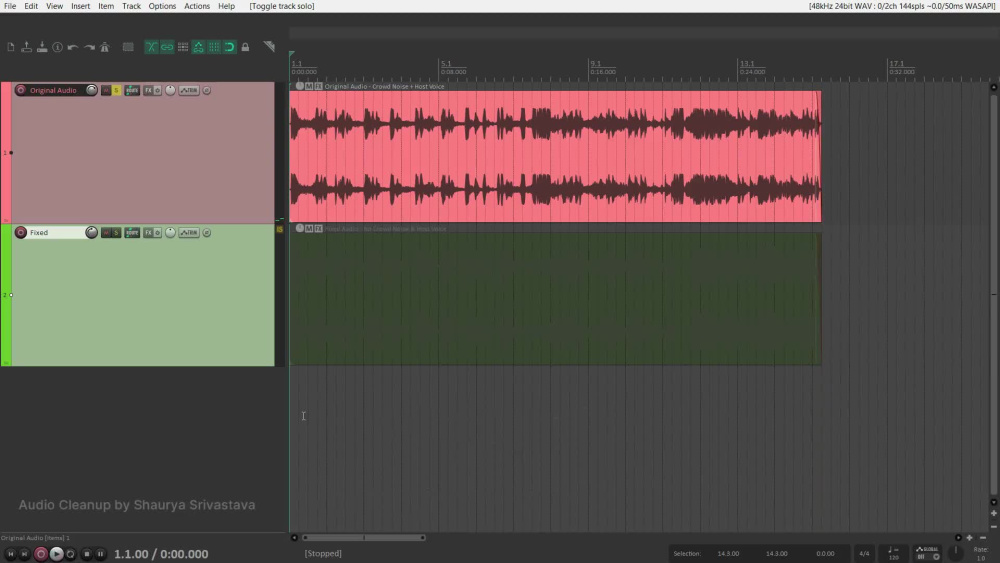Toggle auto-crossfade toolbar icon
The height and width of the screenshot is (563, 1000).
(151, 47)
